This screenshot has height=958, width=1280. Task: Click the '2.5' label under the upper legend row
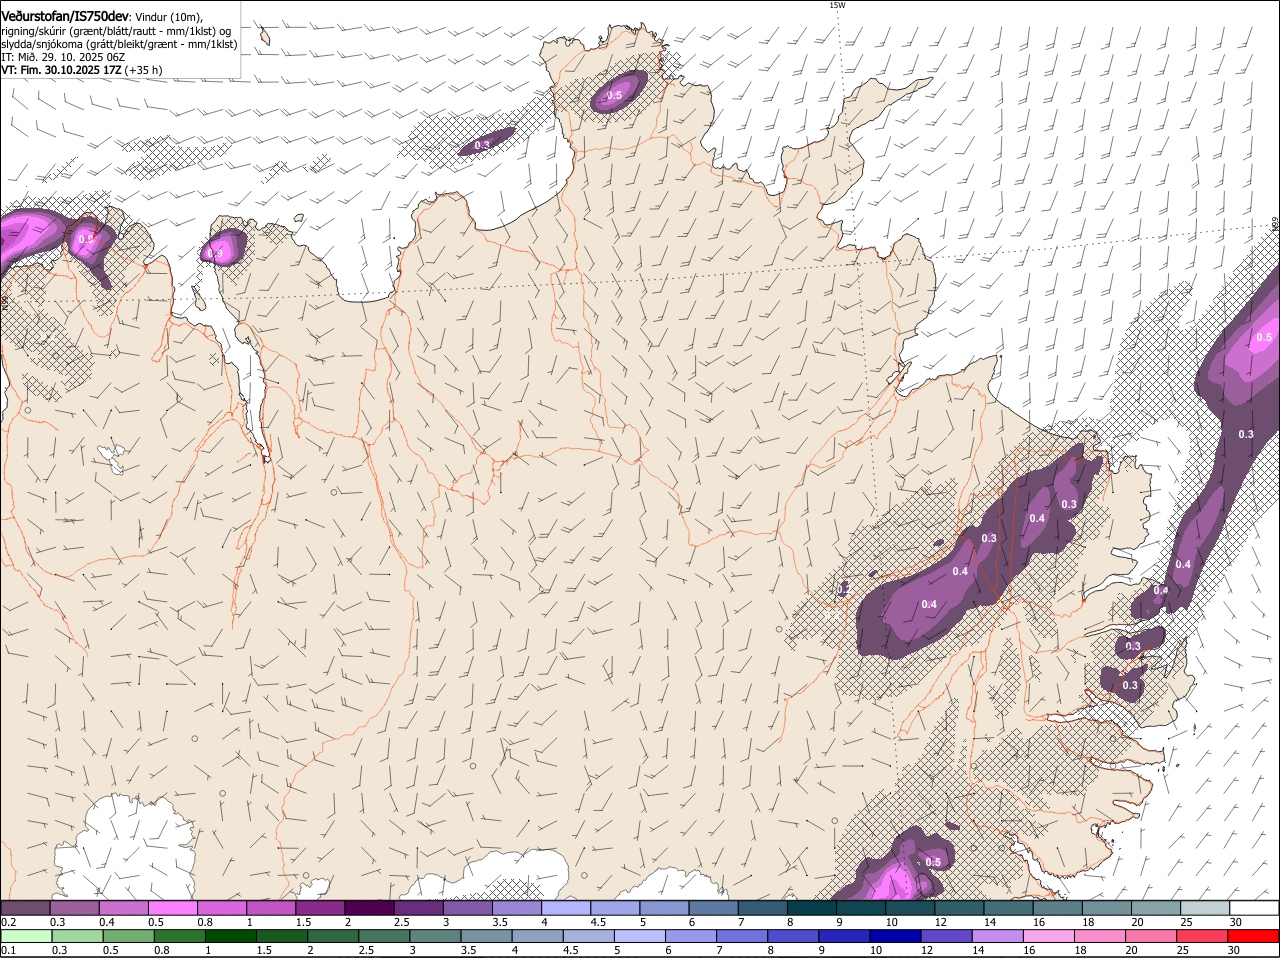(401, 922)
